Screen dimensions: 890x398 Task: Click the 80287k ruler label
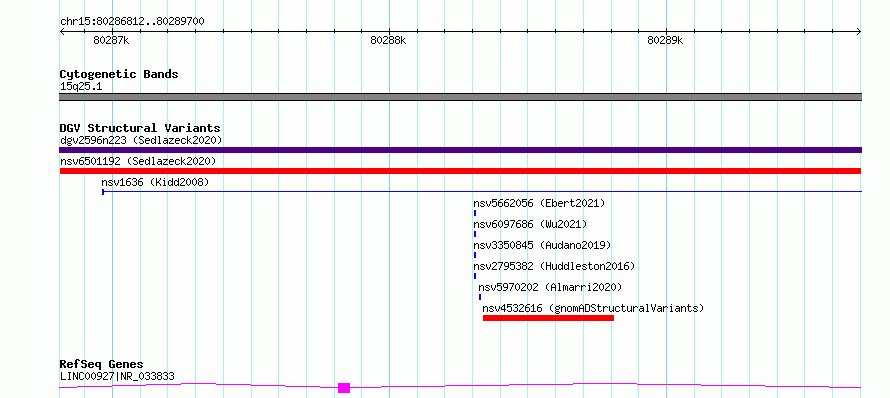click(x=111, y=40)
